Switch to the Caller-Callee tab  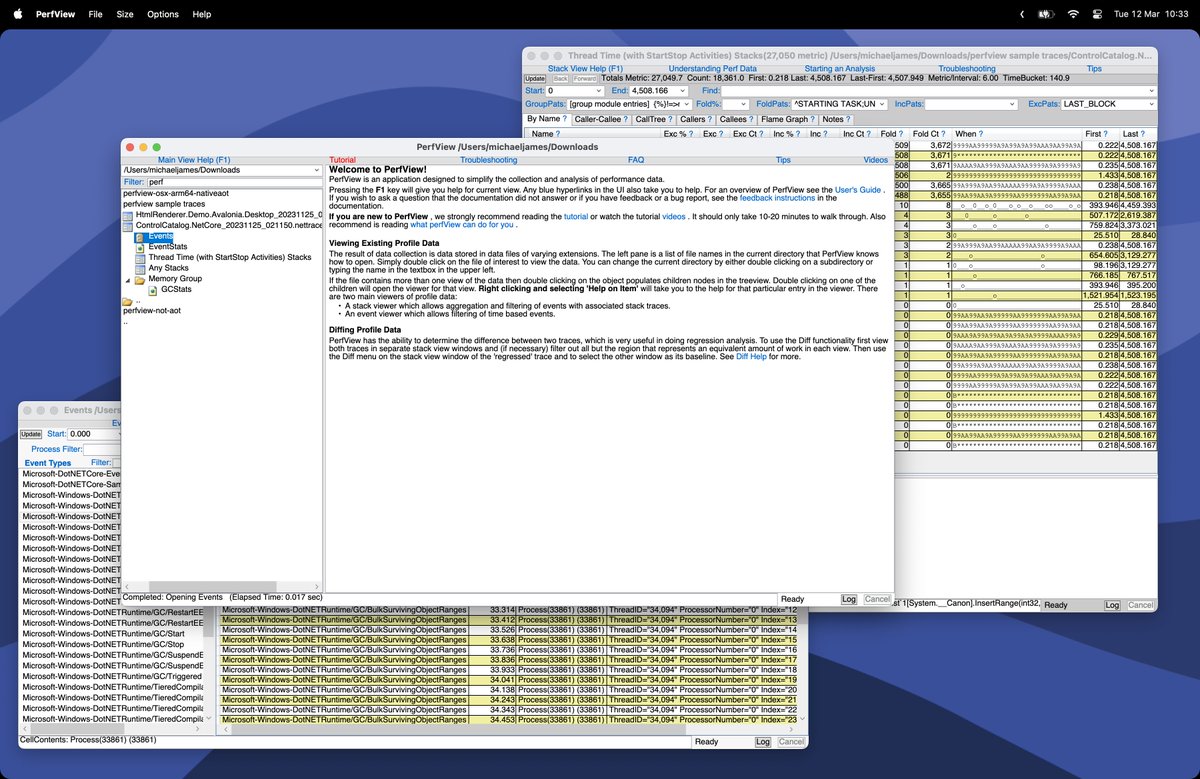tap(601, 119)
